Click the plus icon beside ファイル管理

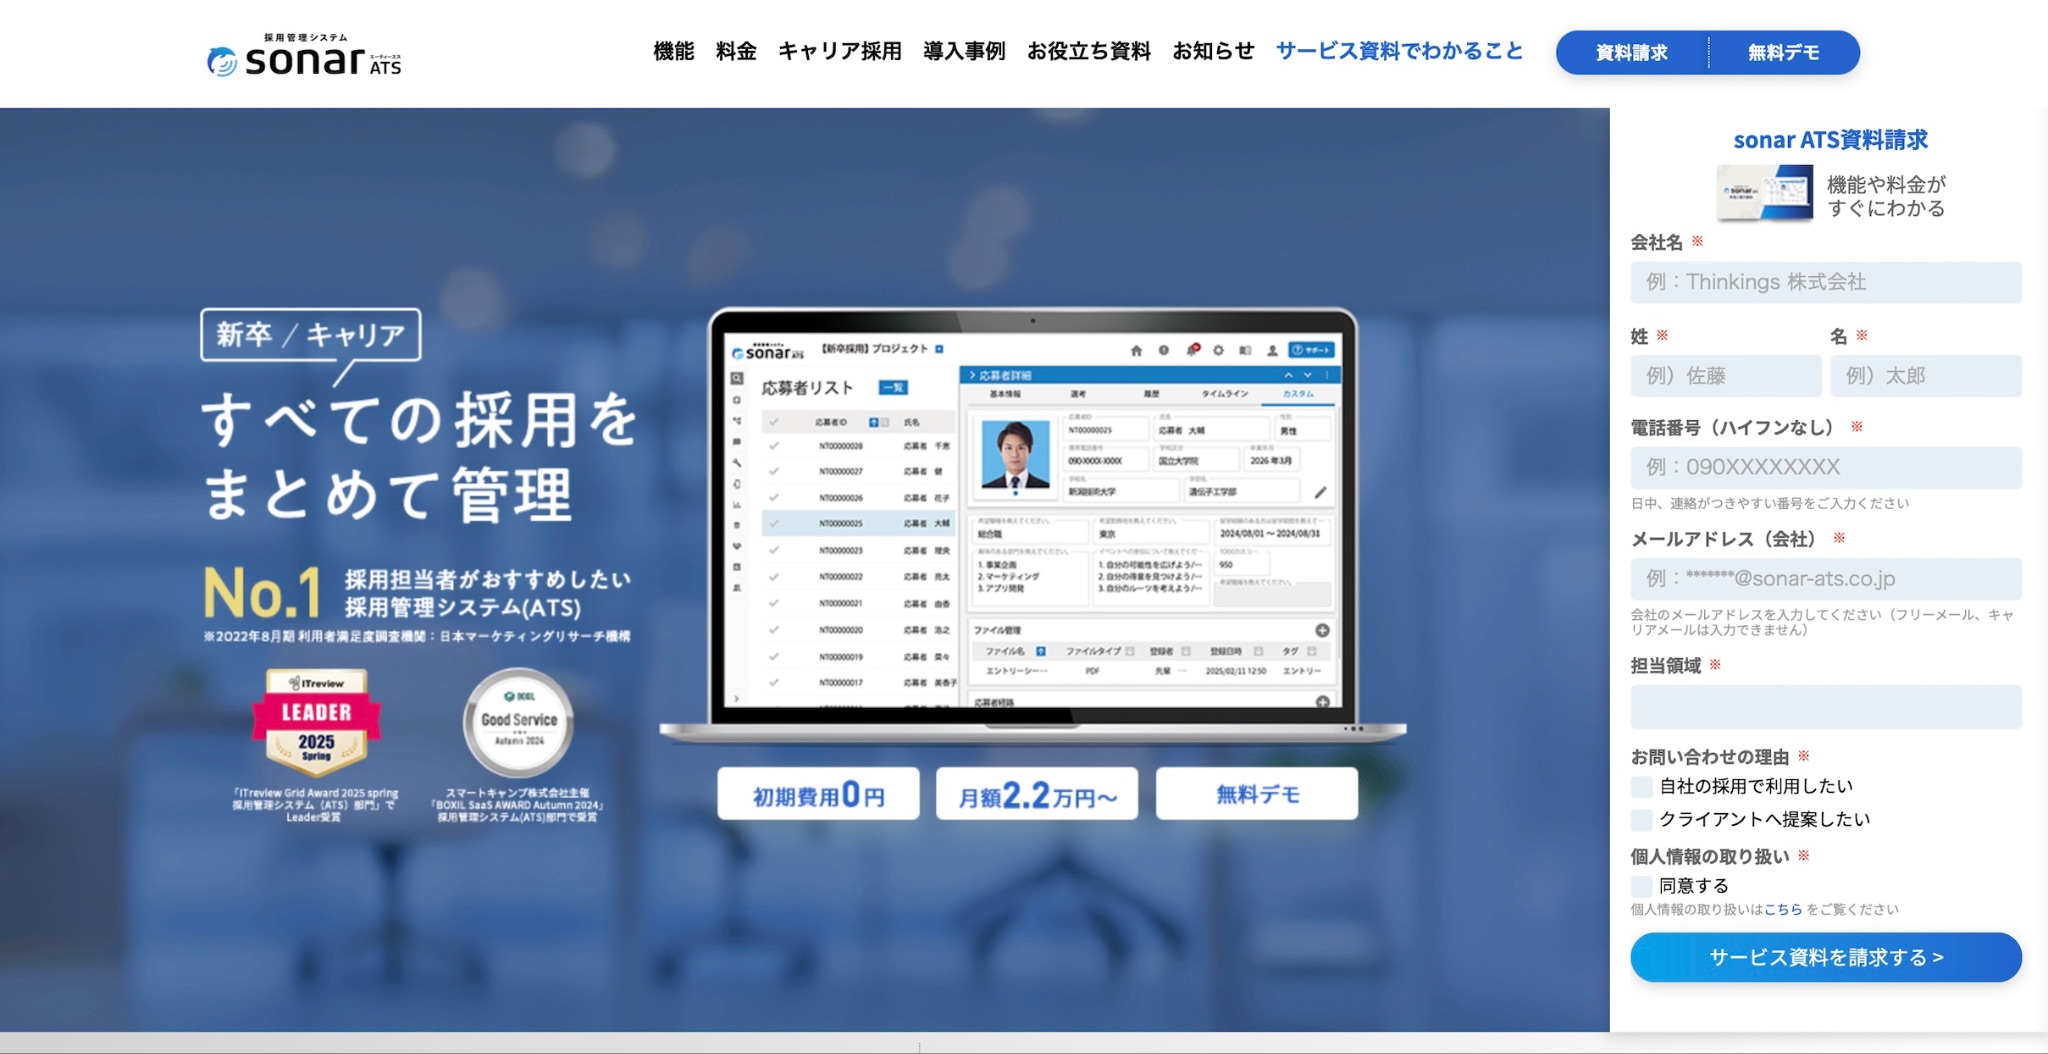1322,630
